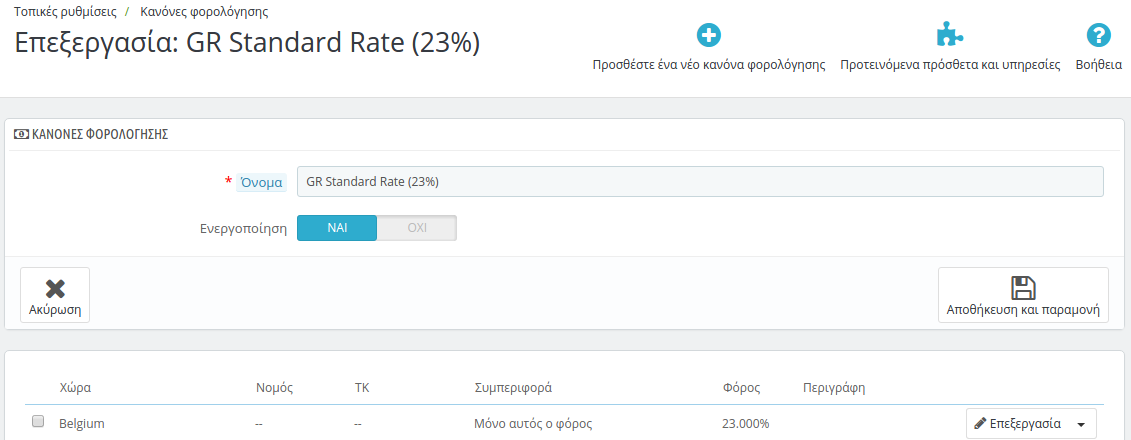Set Ενεργοποίηση to ΝΑΙ

coord(337,228)
